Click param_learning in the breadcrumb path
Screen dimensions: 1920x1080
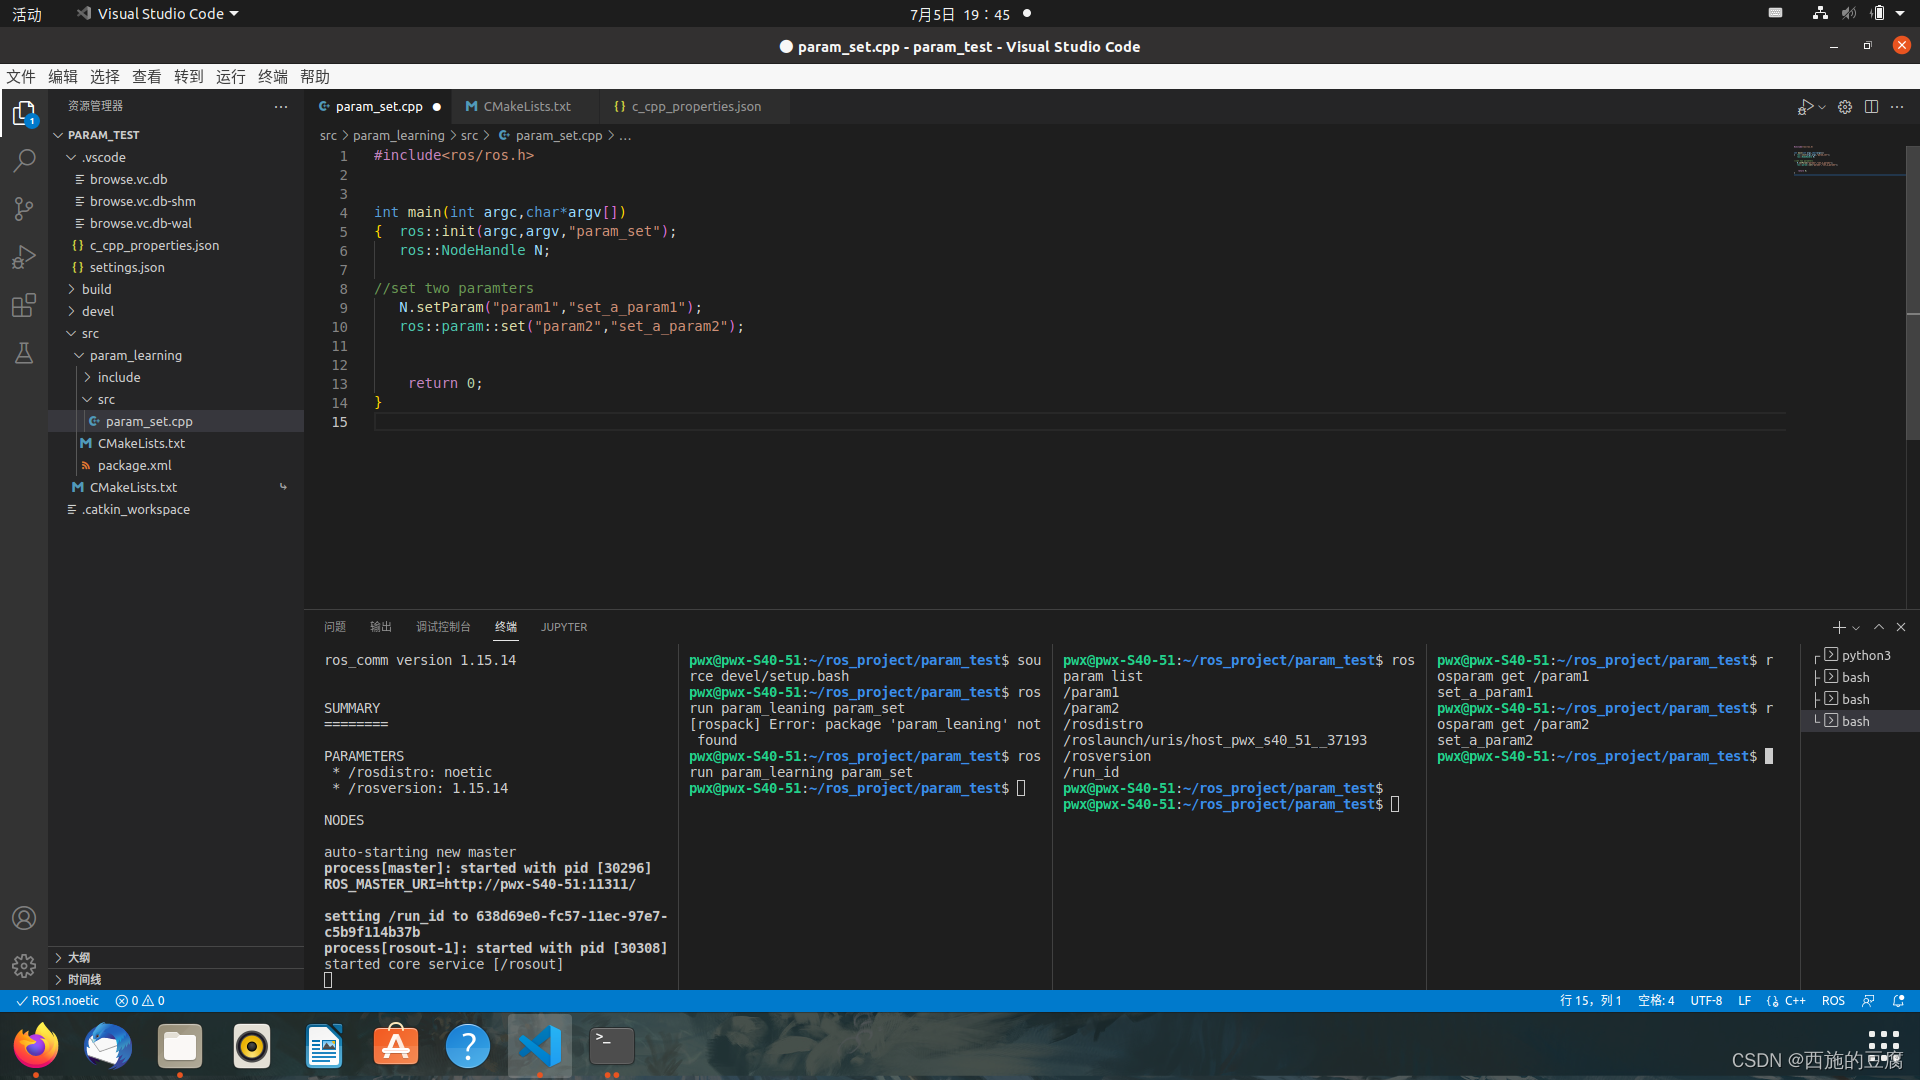point(398,135)
